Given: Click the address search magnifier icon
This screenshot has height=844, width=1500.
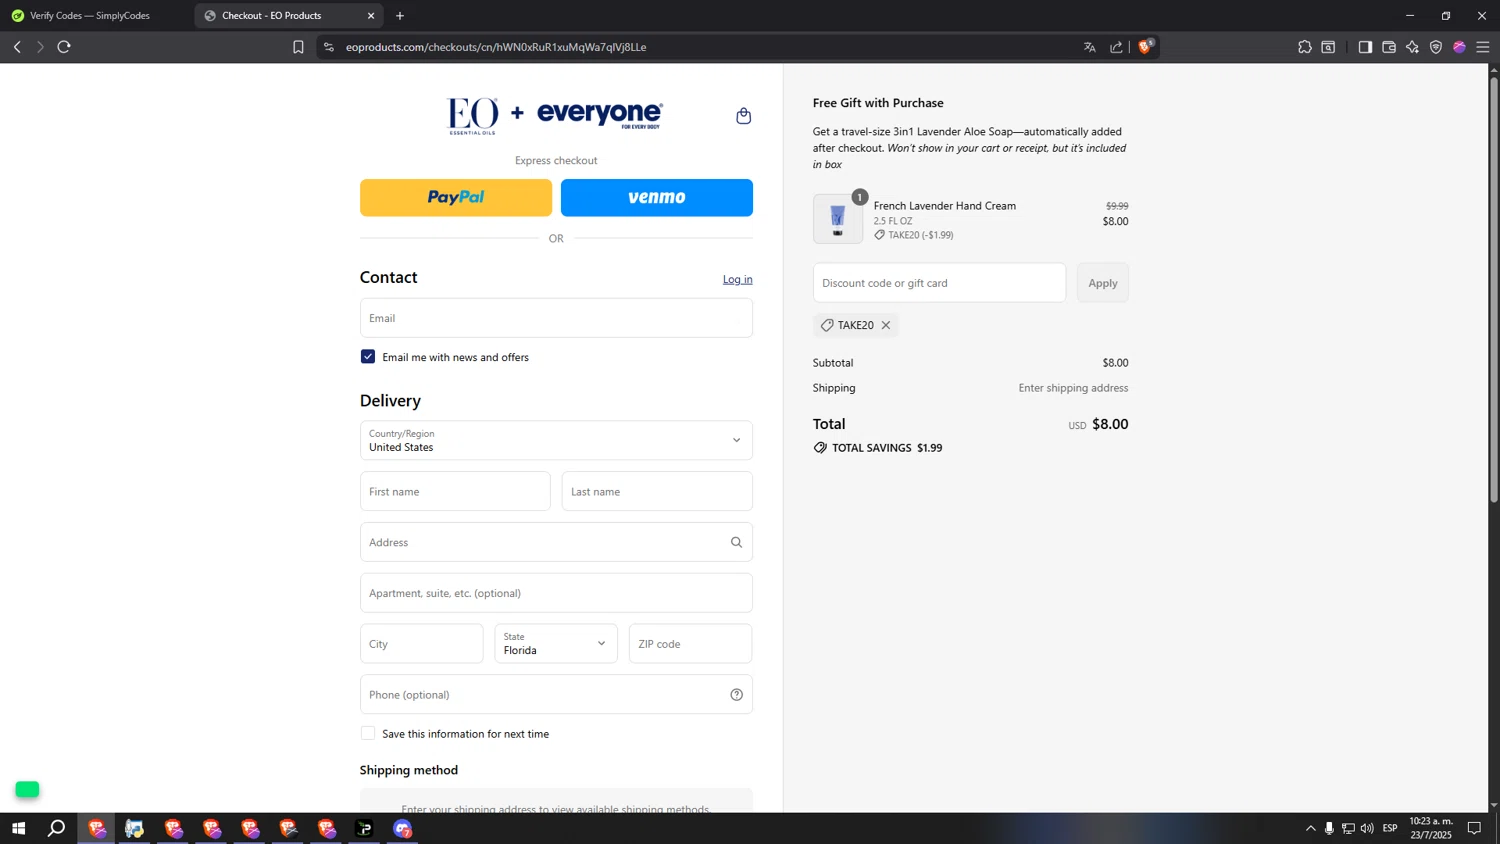Looking at the screenshot, I should click(x=736, y=542).
